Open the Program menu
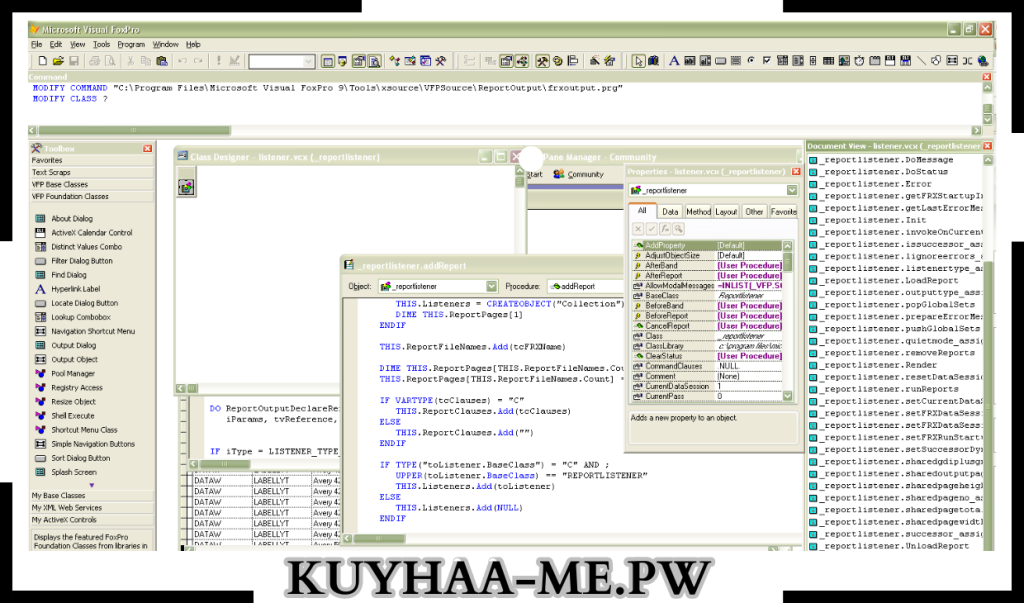Viewport: 1024px width, 603px height. 131,44
